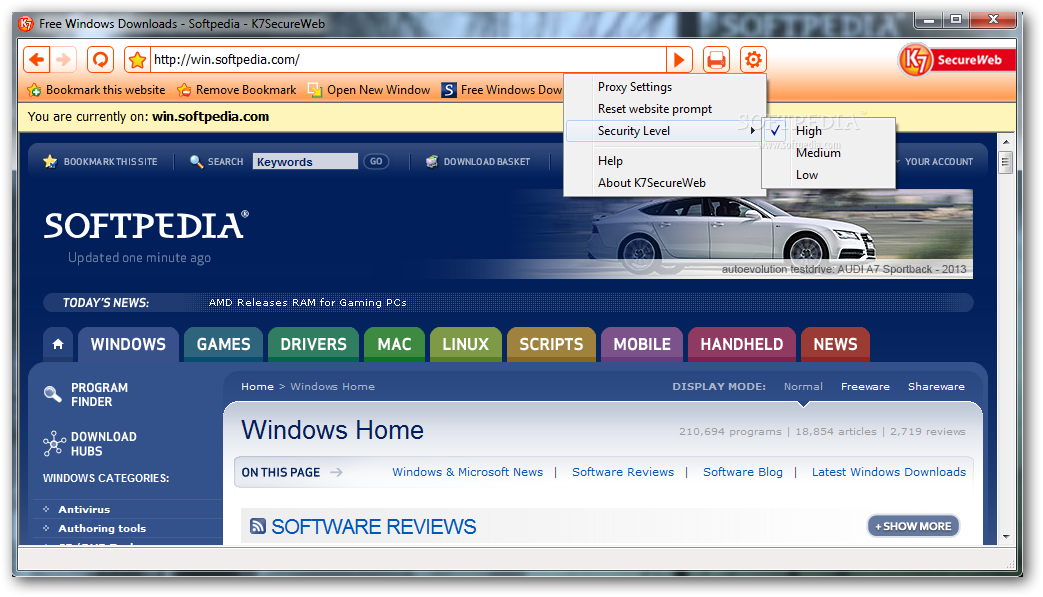Image resolution: width=1043 pixels, height=597 pixels.
Task: Click Bookmark this website
Action: click(x=96, y=90)
